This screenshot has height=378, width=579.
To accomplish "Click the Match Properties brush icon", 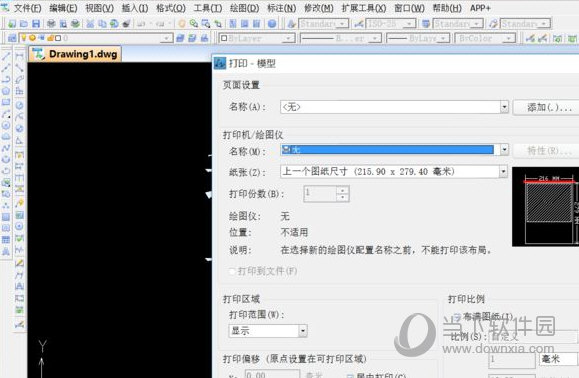I will (x=126, y=24).
